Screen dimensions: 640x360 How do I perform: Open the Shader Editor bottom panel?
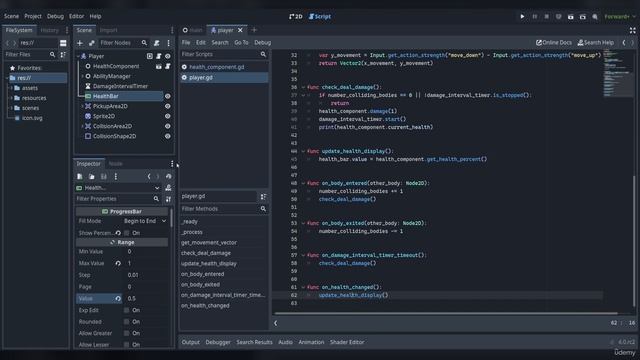coord(347,342)
